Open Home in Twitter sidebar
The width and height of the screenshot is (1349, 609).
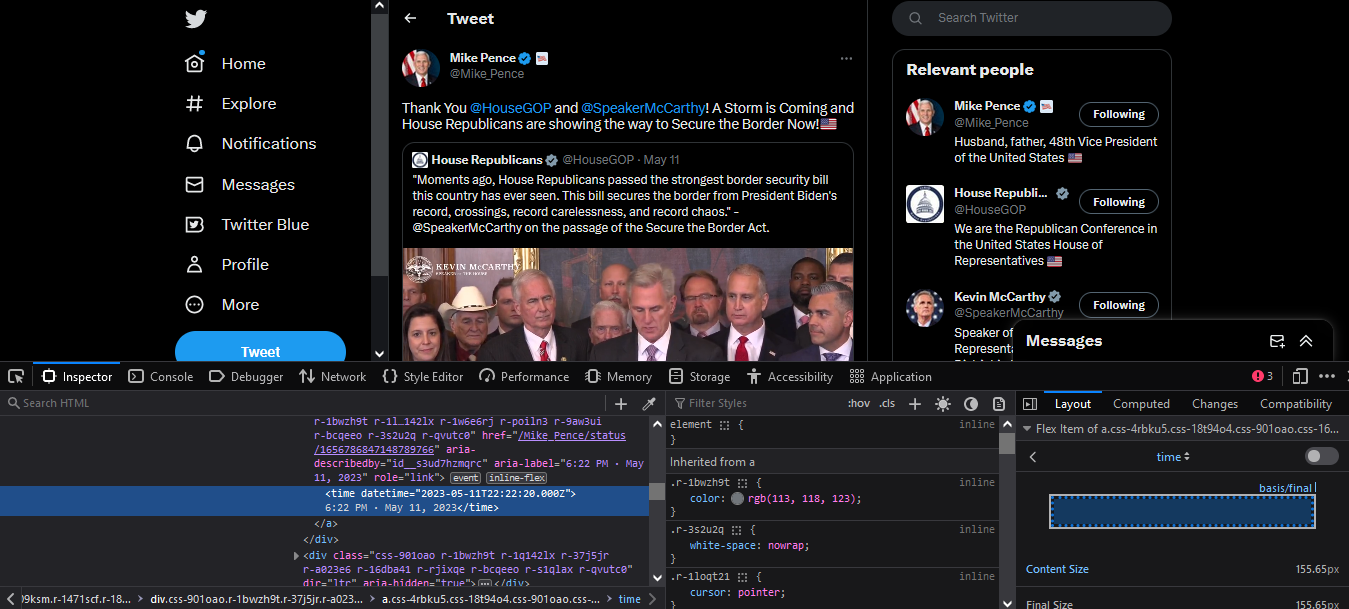coord(226,63)
